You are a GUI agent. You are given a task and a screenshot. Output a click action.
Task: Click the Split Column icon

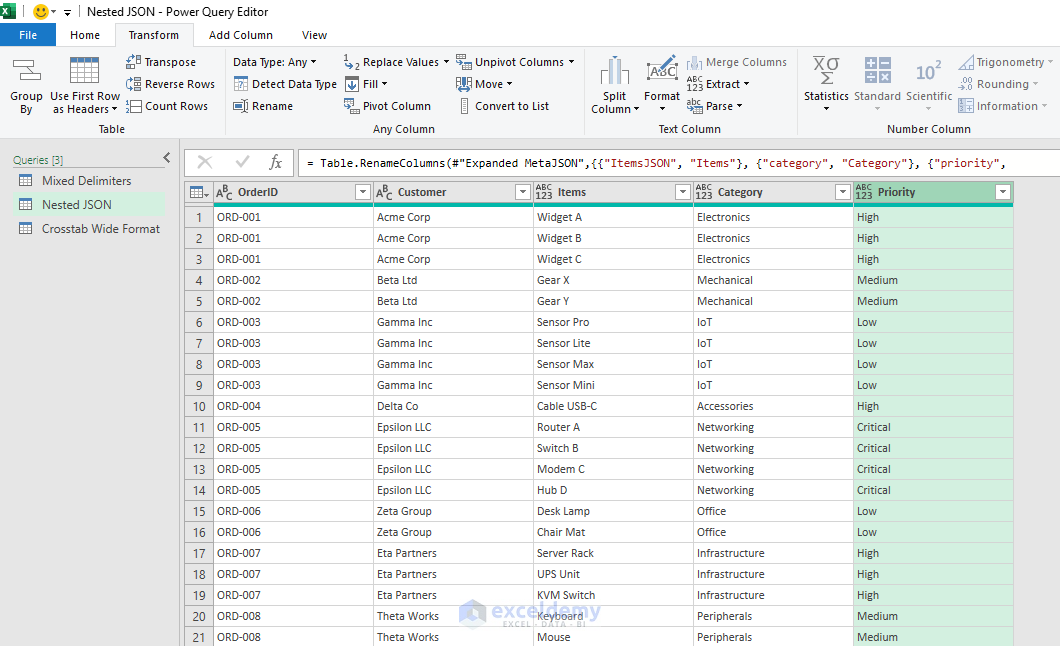(615, 70)
